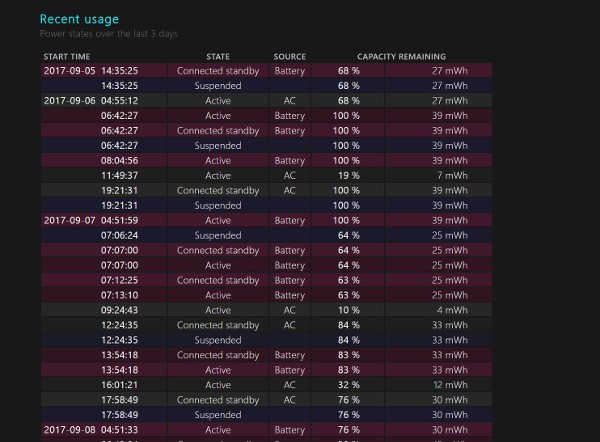Image resolution: width=600 pixels, height=442 pixels.
Task: Click the STATE column header
Action: [217, 56]
